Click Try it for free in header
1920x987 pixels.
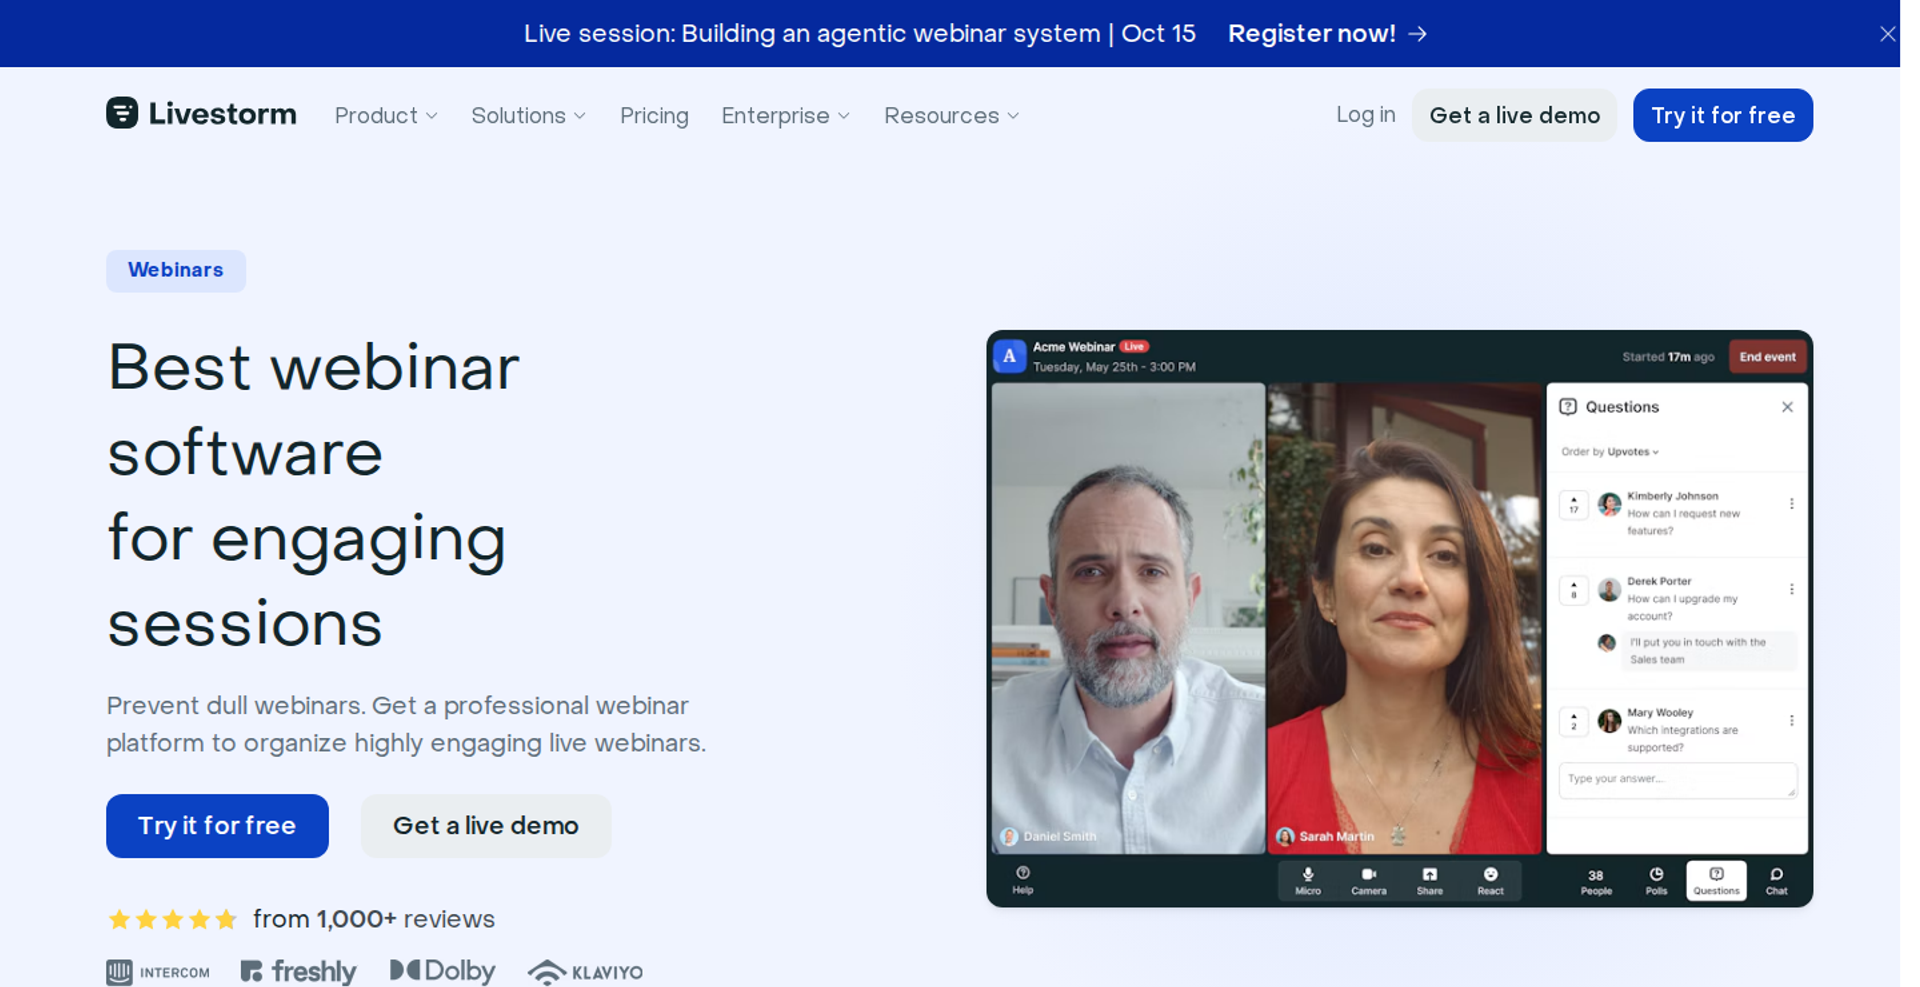point(1722,115)
